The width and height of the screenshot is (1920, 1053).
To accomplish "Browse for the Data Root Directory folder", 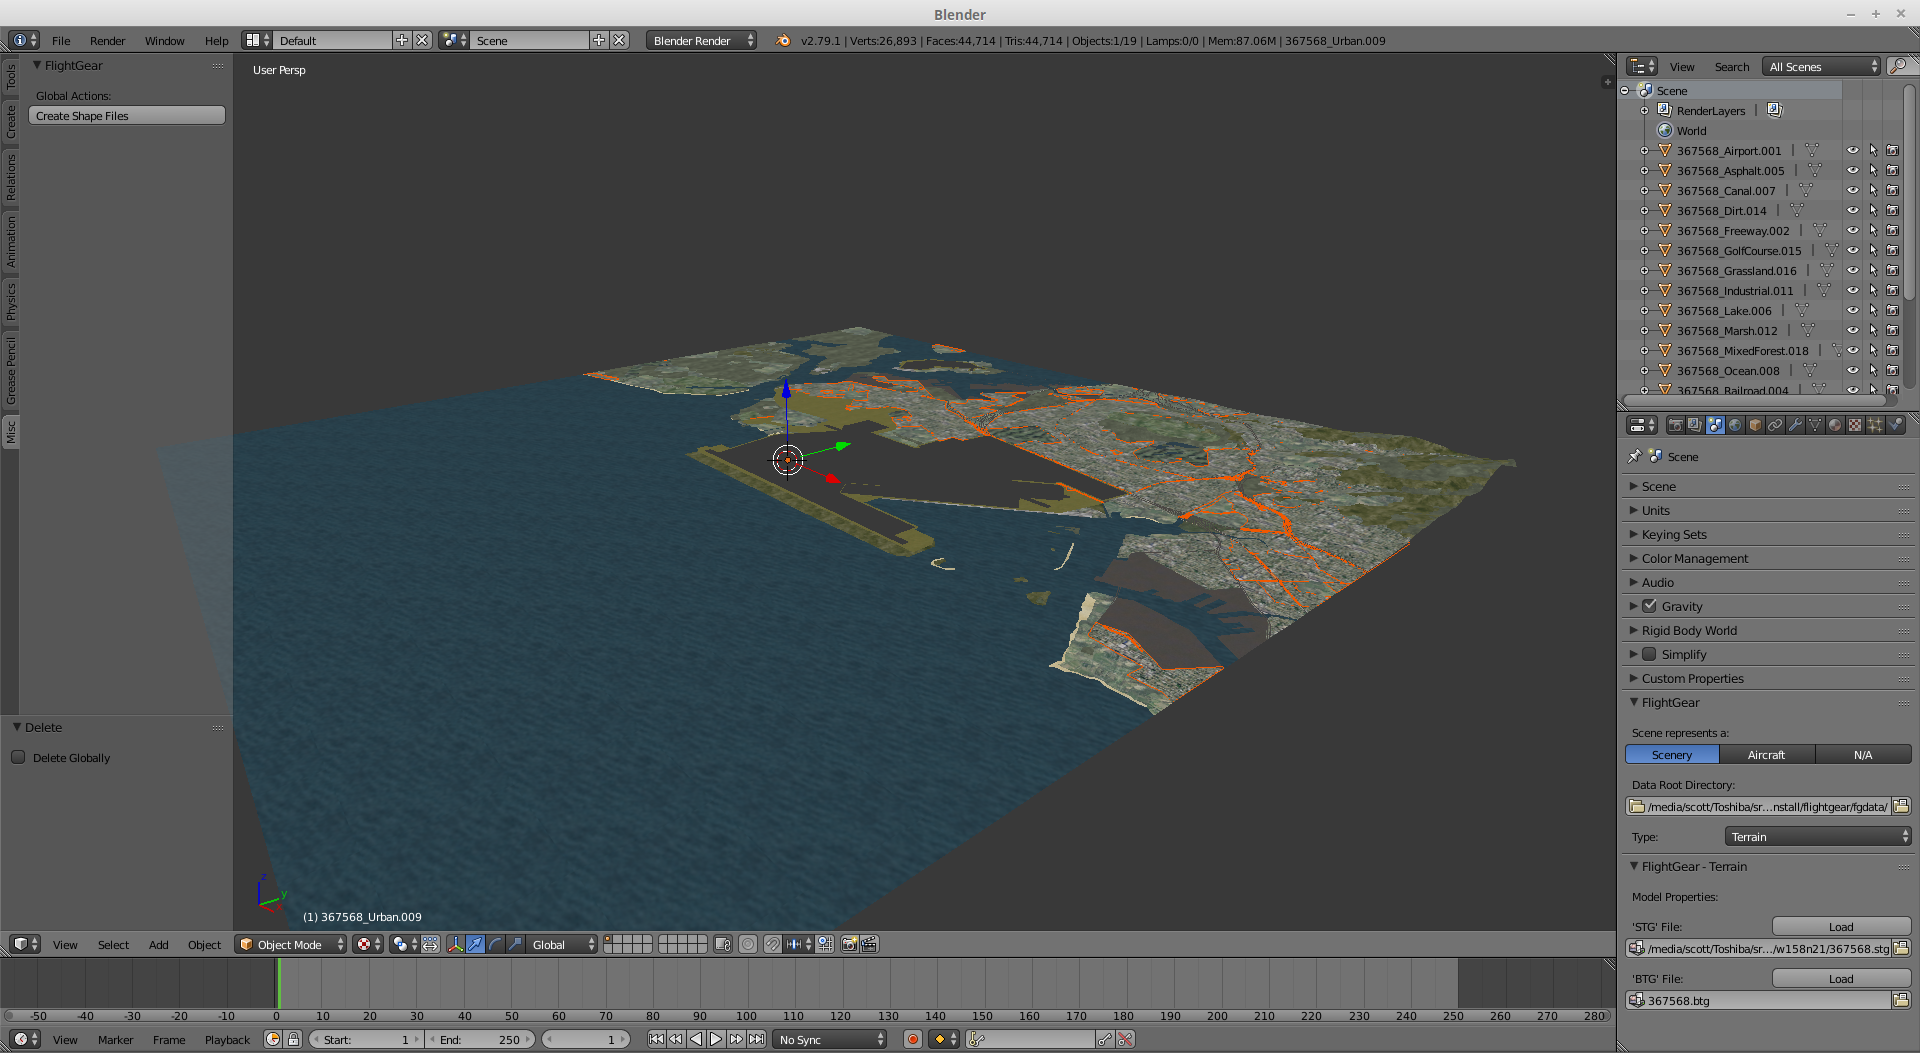I will [1901, 806].
